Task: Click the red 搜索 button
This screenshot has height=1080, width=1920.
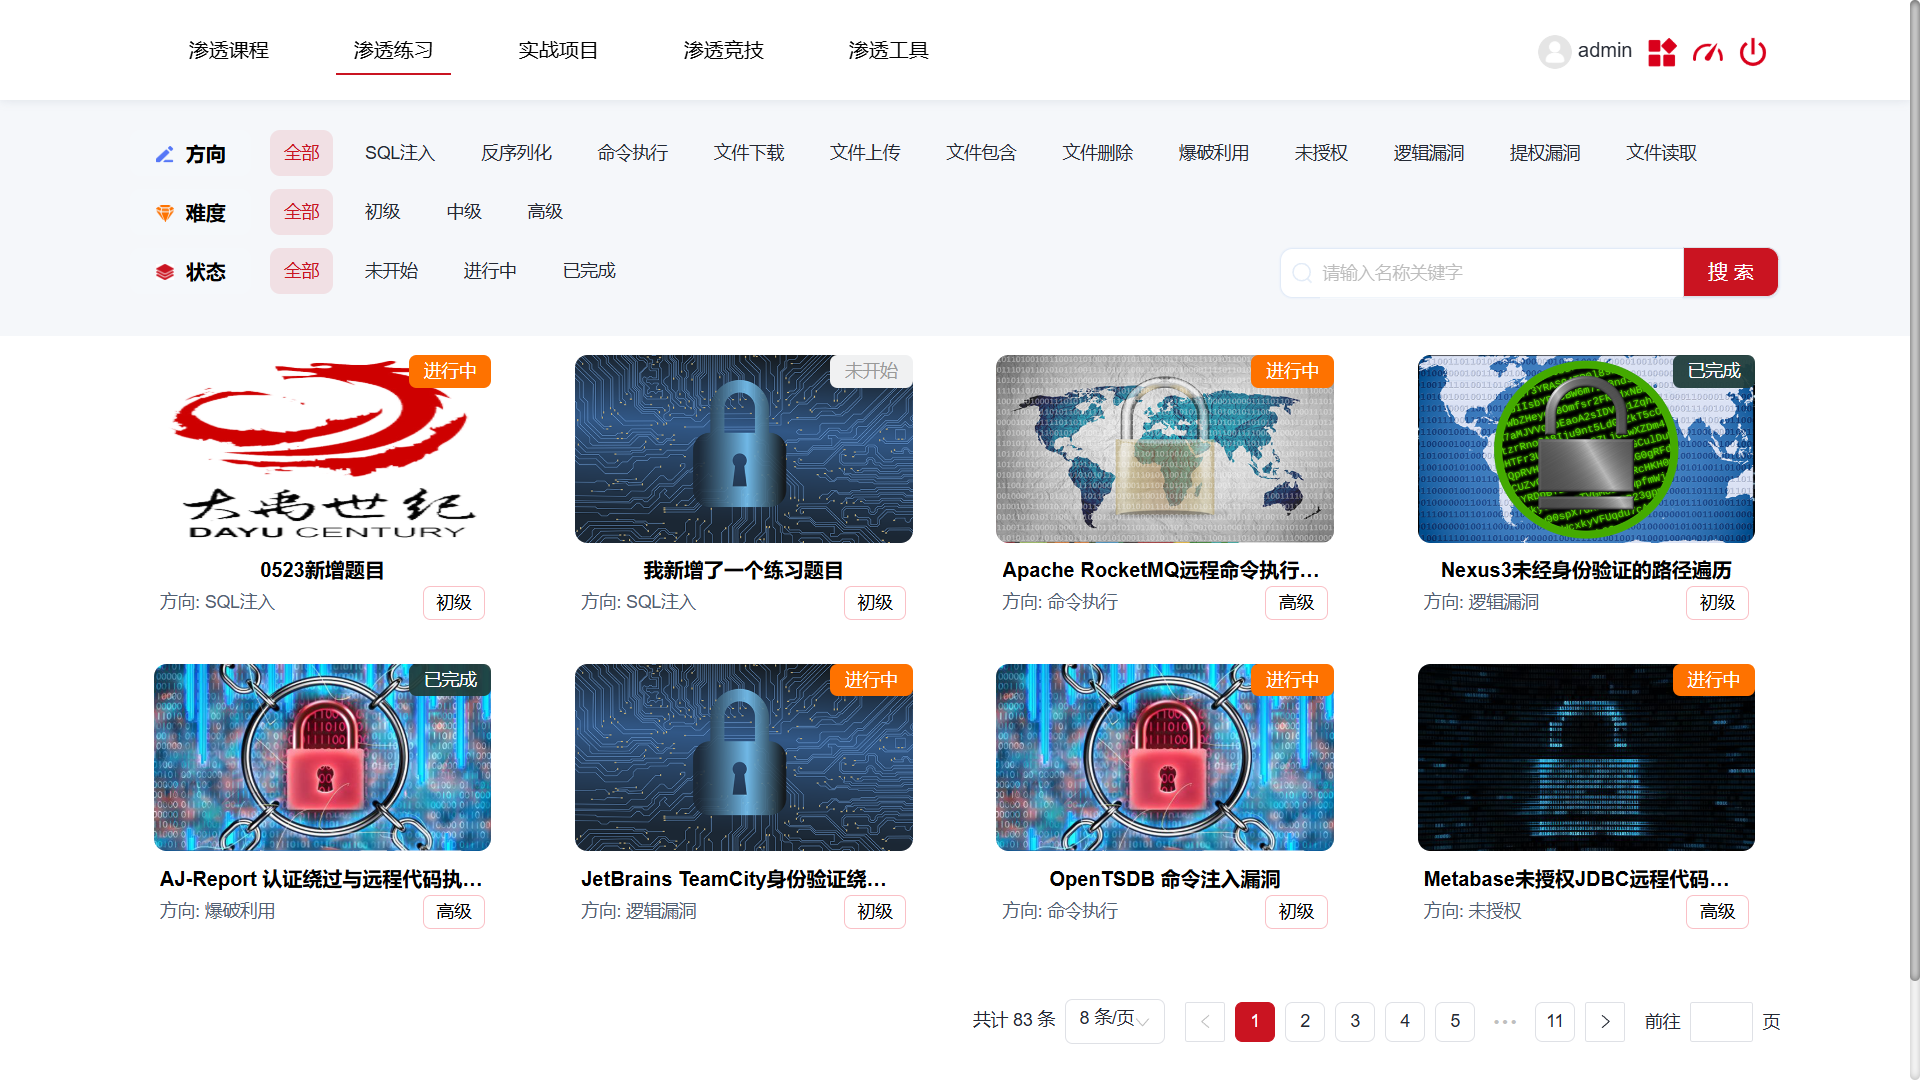Action: click(x=1730, y=272)
